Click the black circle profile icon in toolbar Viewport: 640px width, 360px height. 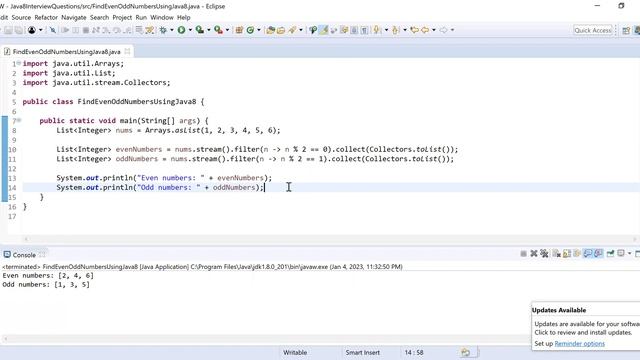(32, 30)
